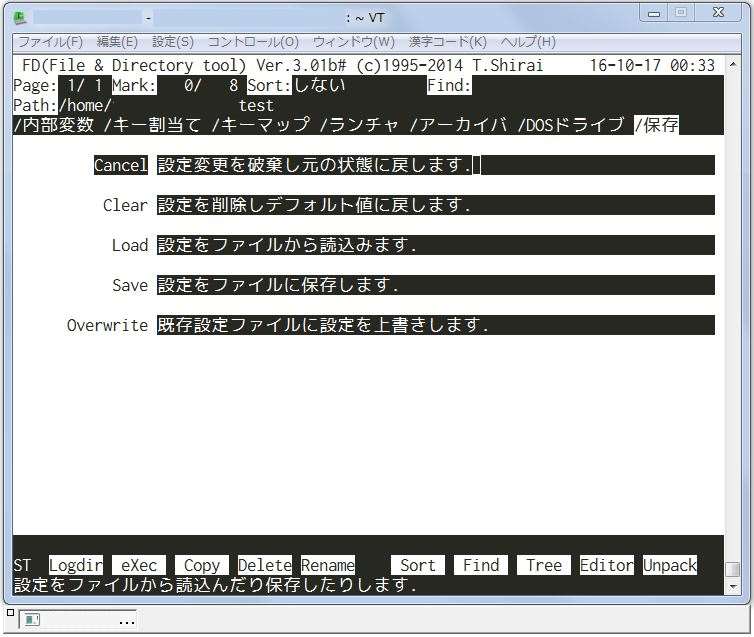Screen dimensions: 754x637
Task: Click the Unpack function key label
Action: tap(669, 565)
